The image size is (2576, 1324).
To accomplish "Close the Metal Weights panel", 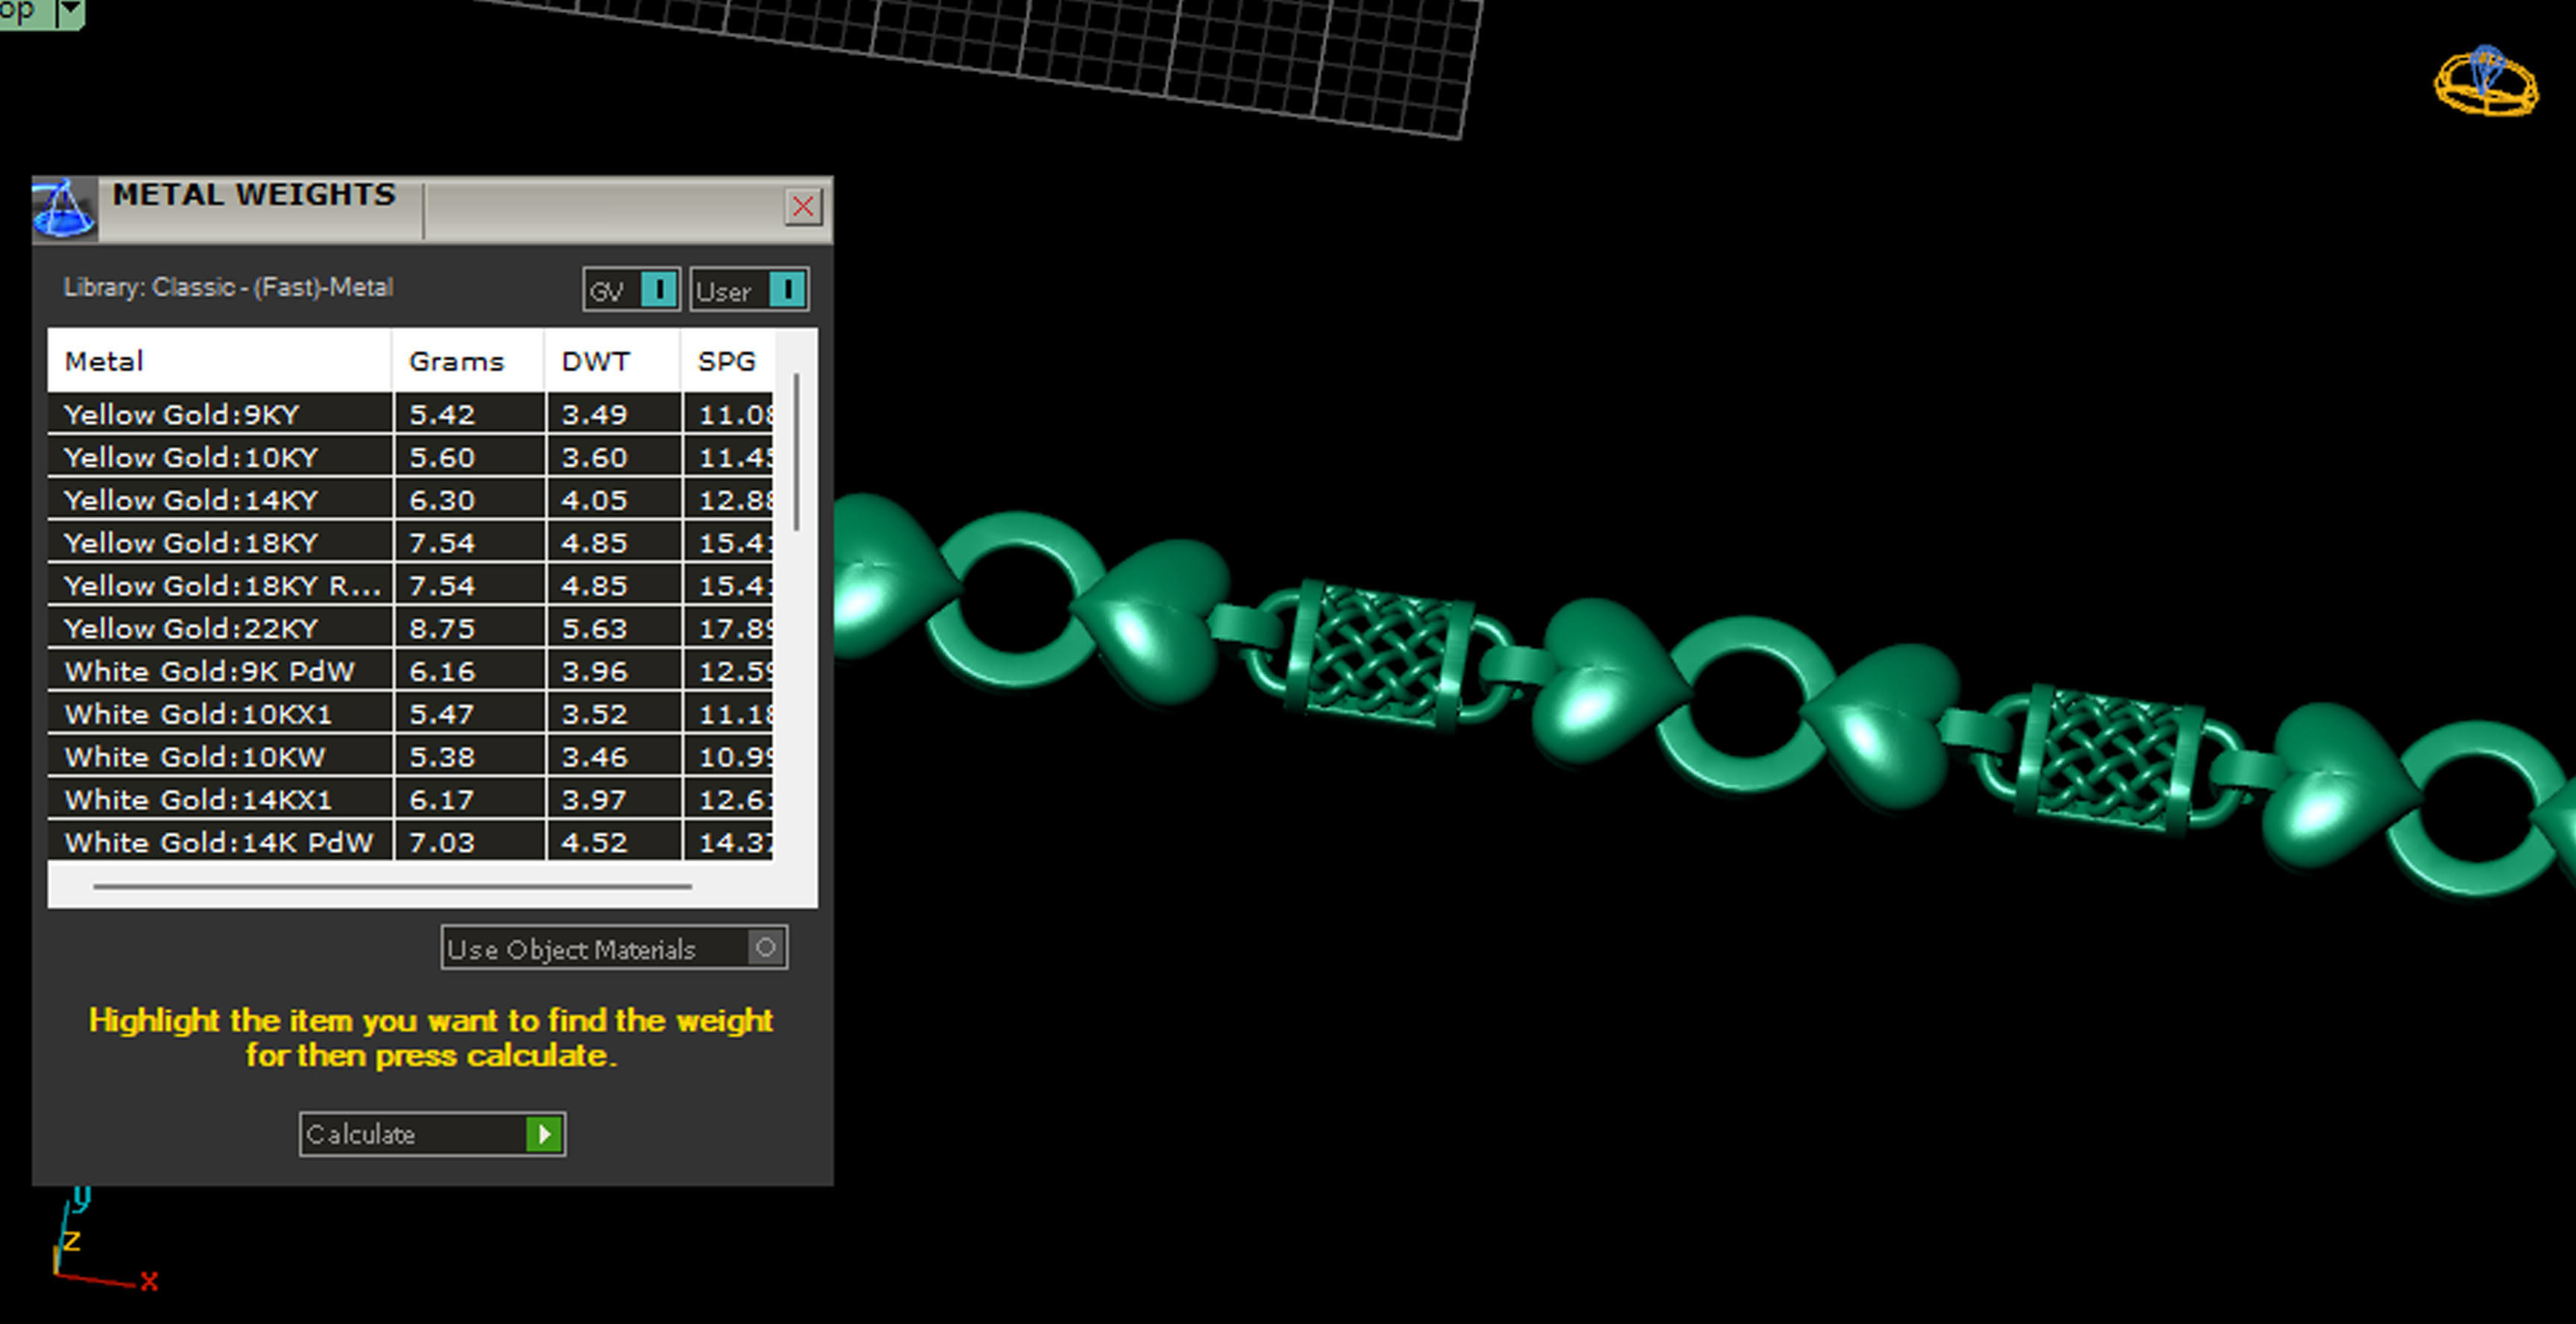I will point(802,207).
